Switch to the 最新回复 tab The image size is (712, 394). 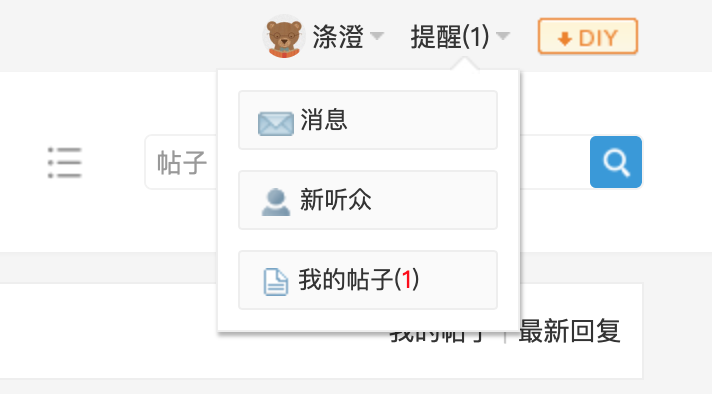tap(569, 331)
